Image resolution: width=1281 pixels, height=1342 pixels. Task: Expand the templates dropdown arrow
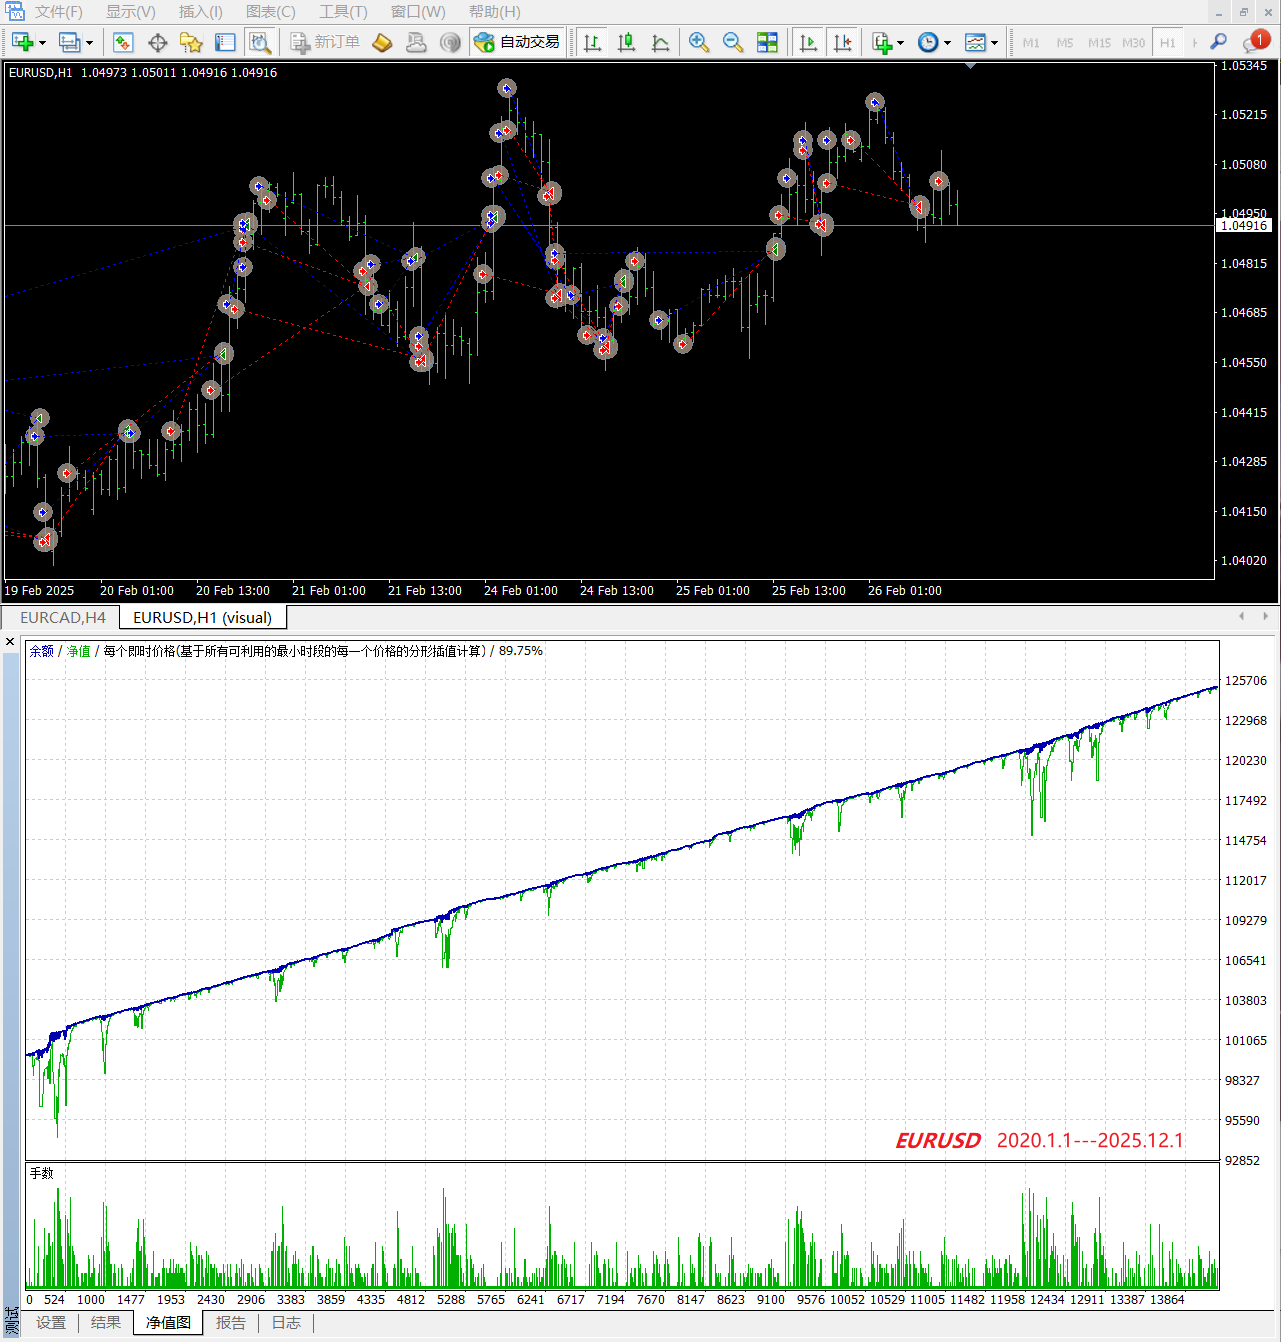994,42
